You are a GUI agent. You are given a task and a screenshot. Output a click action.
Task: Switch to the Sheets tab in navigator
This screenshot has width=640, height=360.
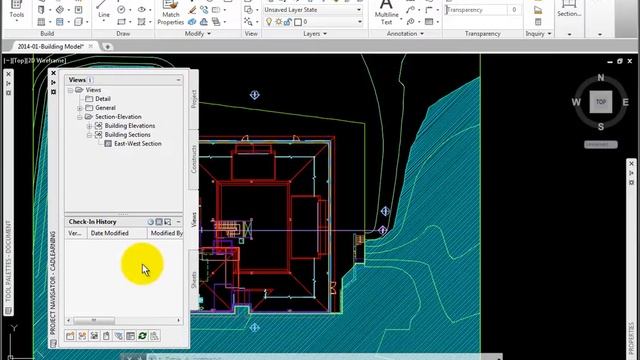click(194, 280)
